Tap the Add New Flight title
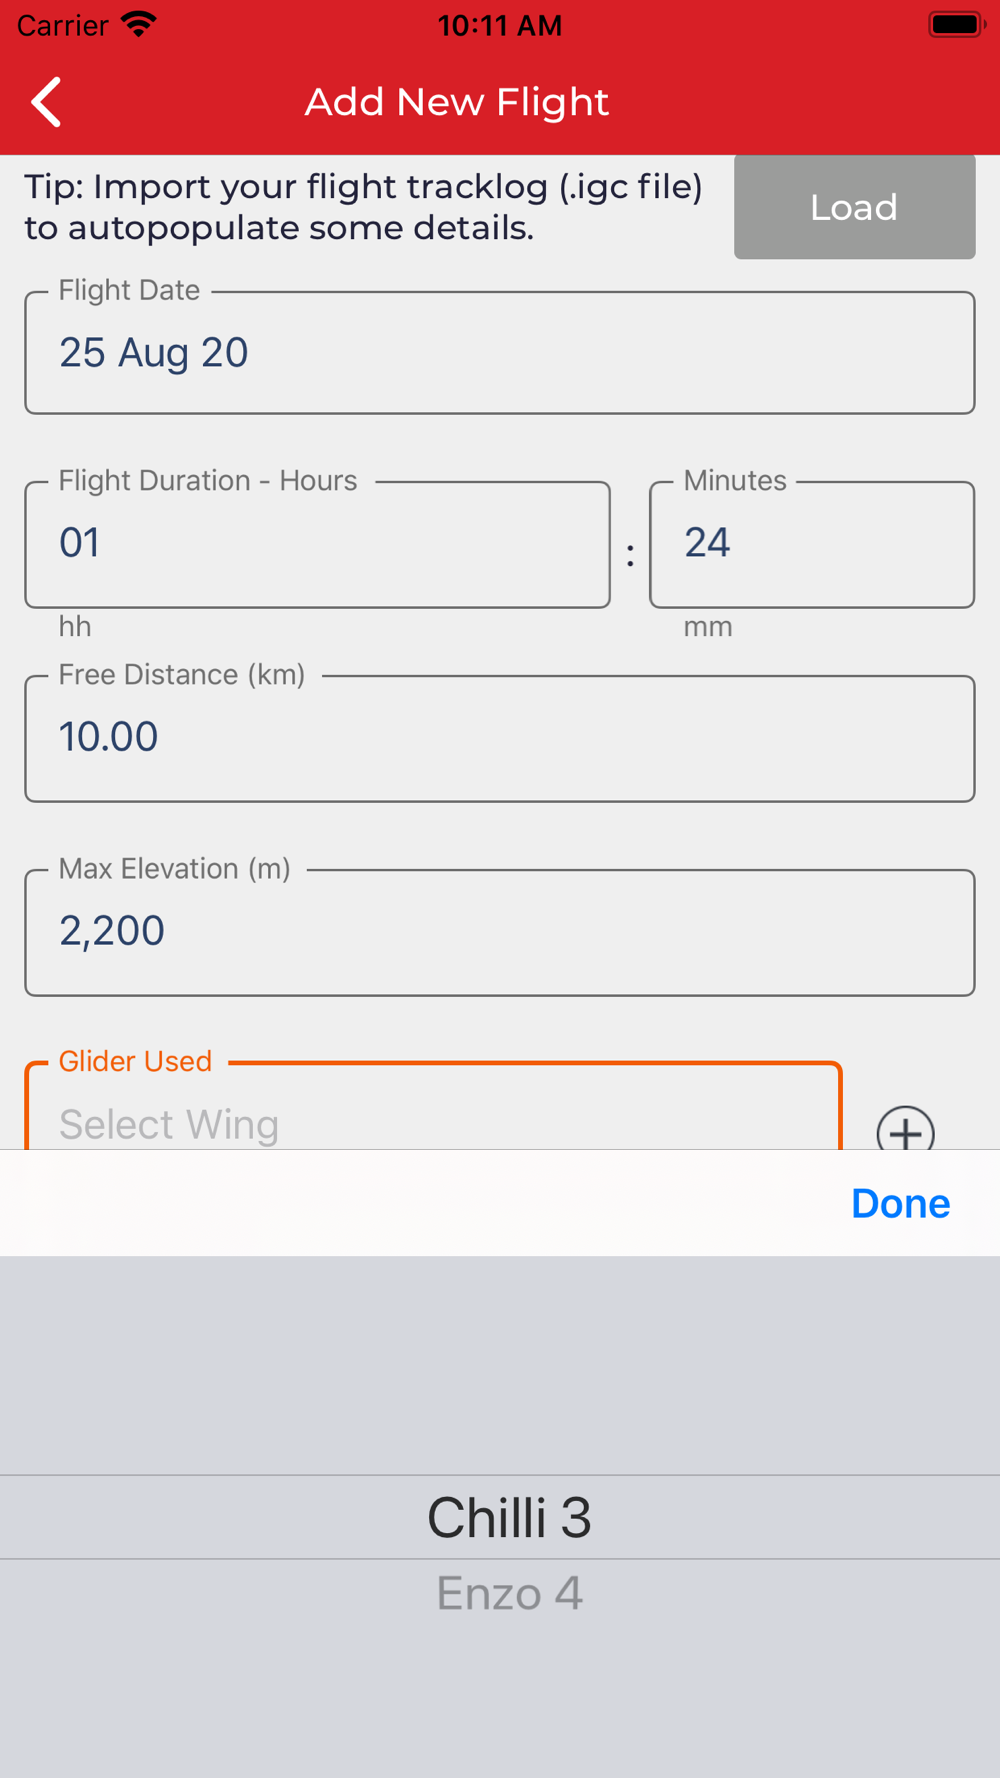The width and height of the screenshot is (1000, 1778). click(457, 102)
